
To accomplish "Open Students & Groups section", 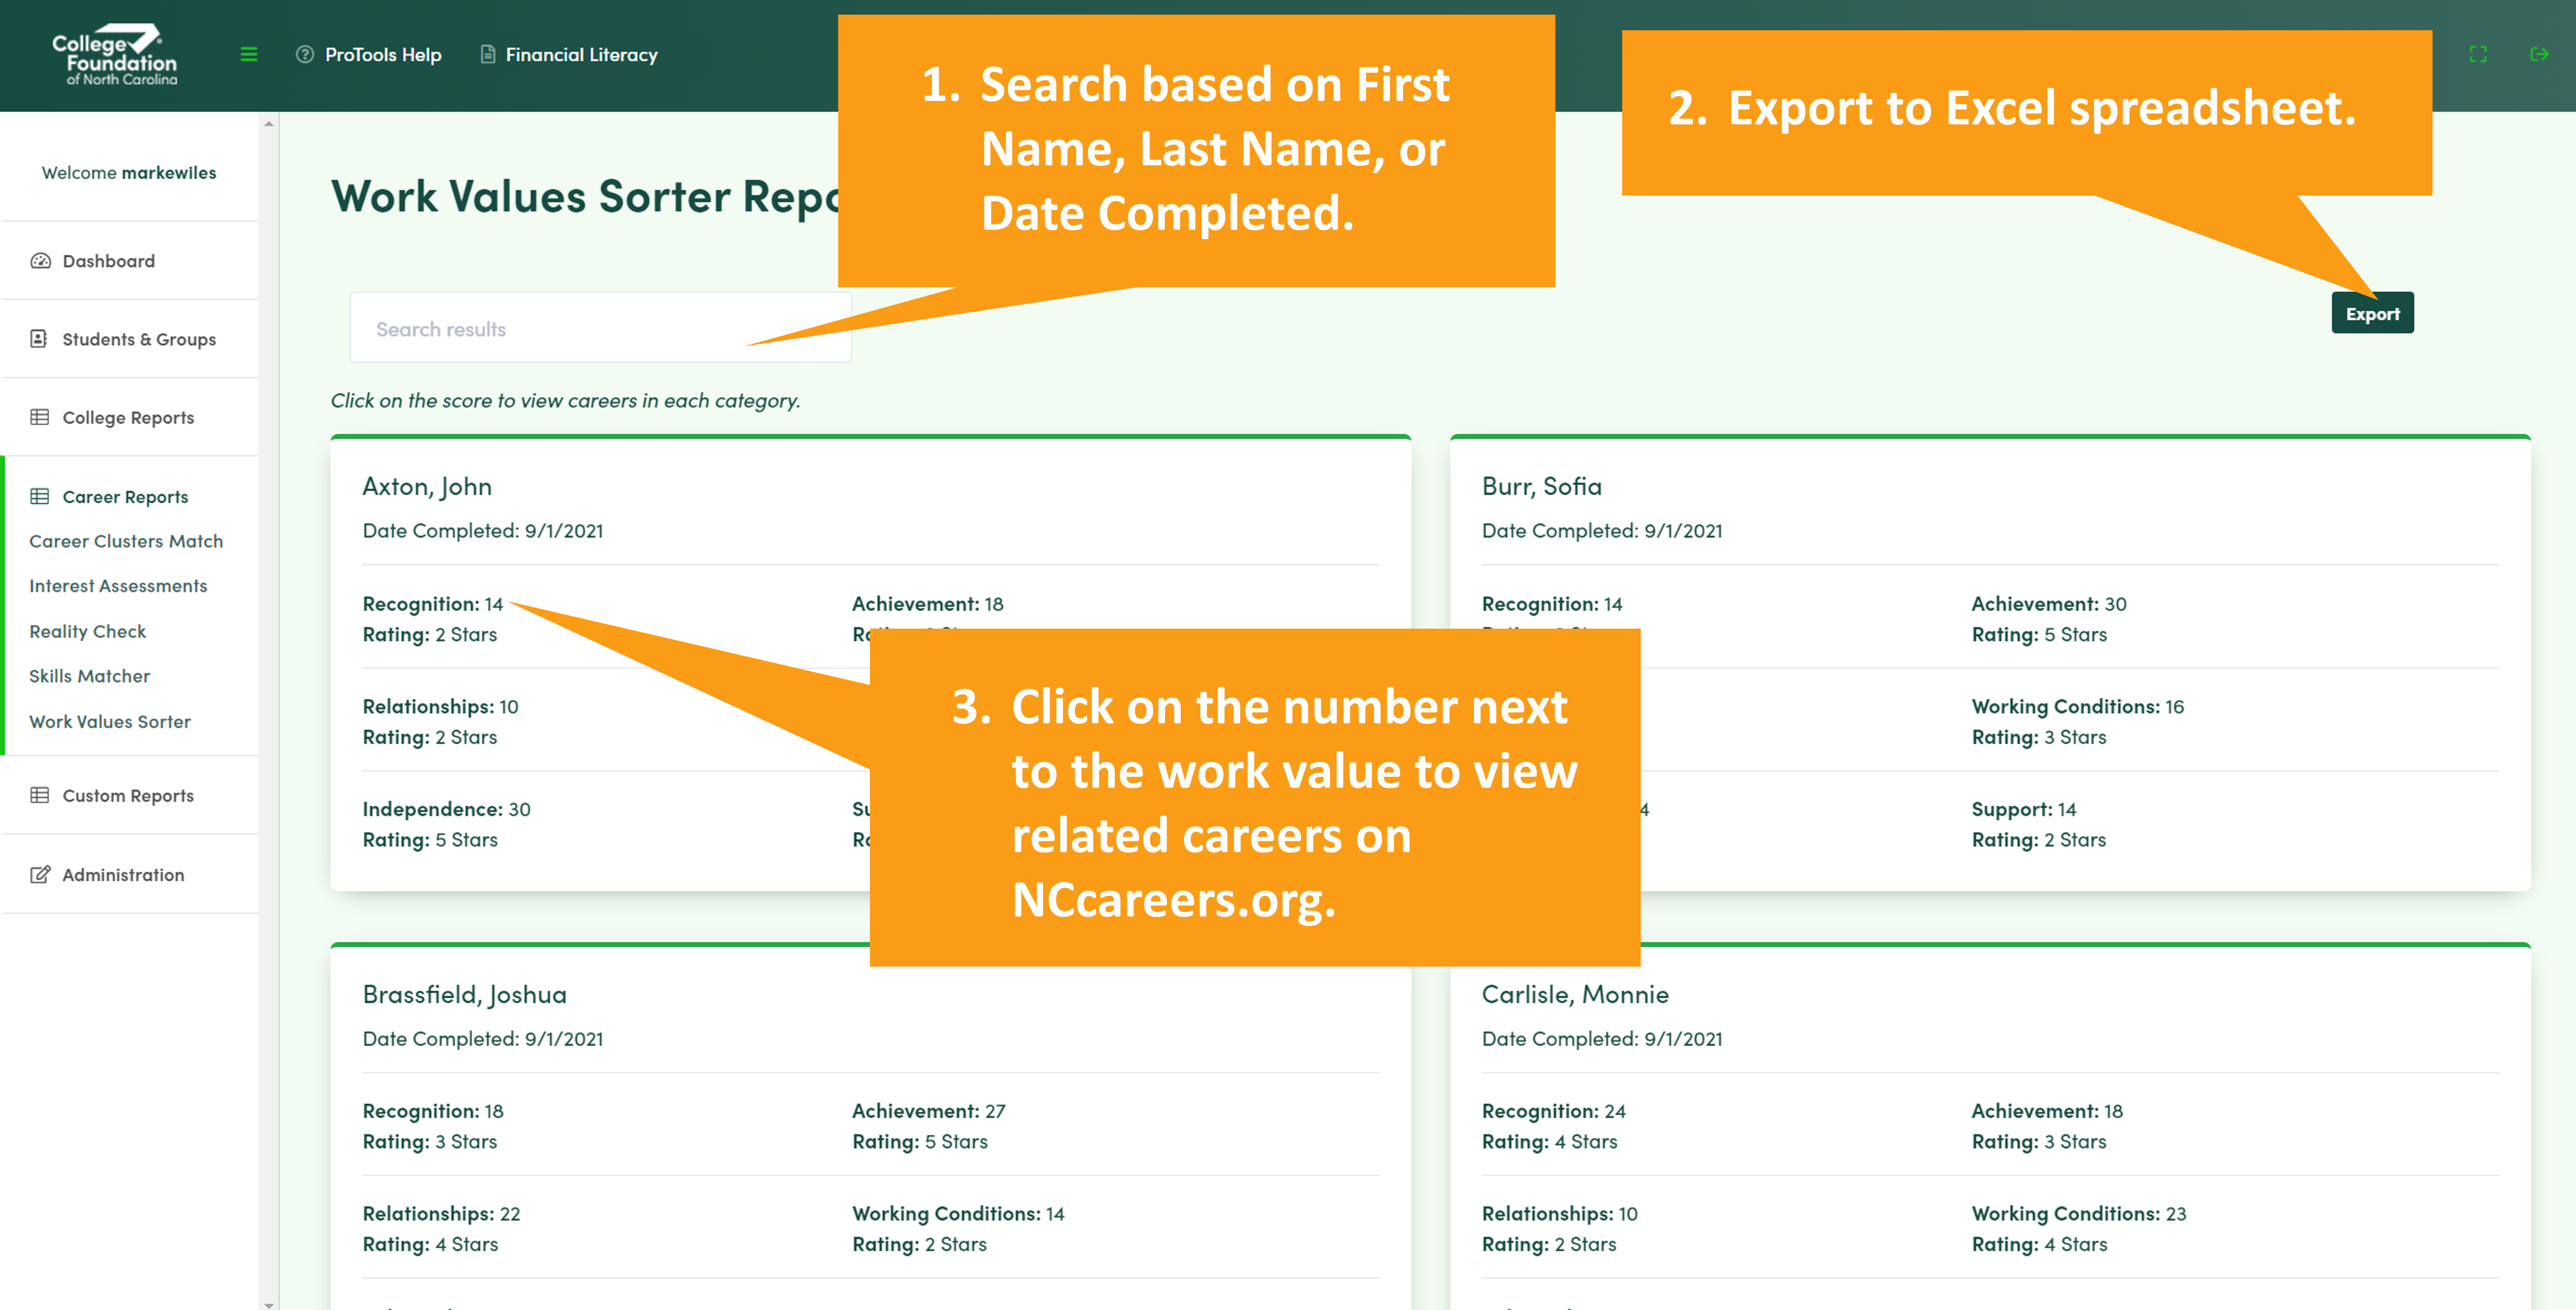I will click(x=139, y=339).
